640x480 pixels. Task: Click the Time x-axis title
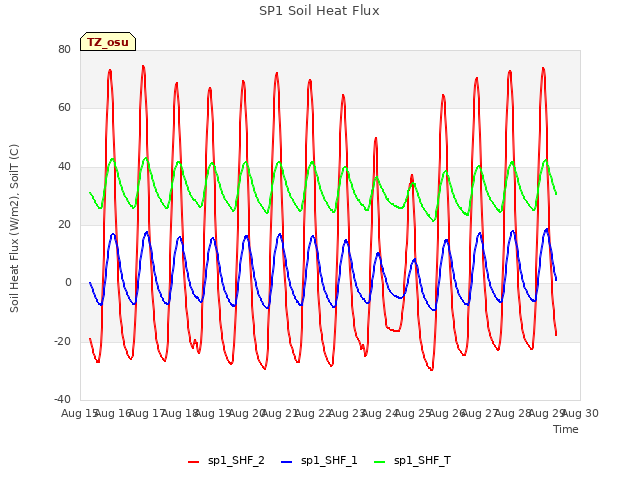(566, 429)
